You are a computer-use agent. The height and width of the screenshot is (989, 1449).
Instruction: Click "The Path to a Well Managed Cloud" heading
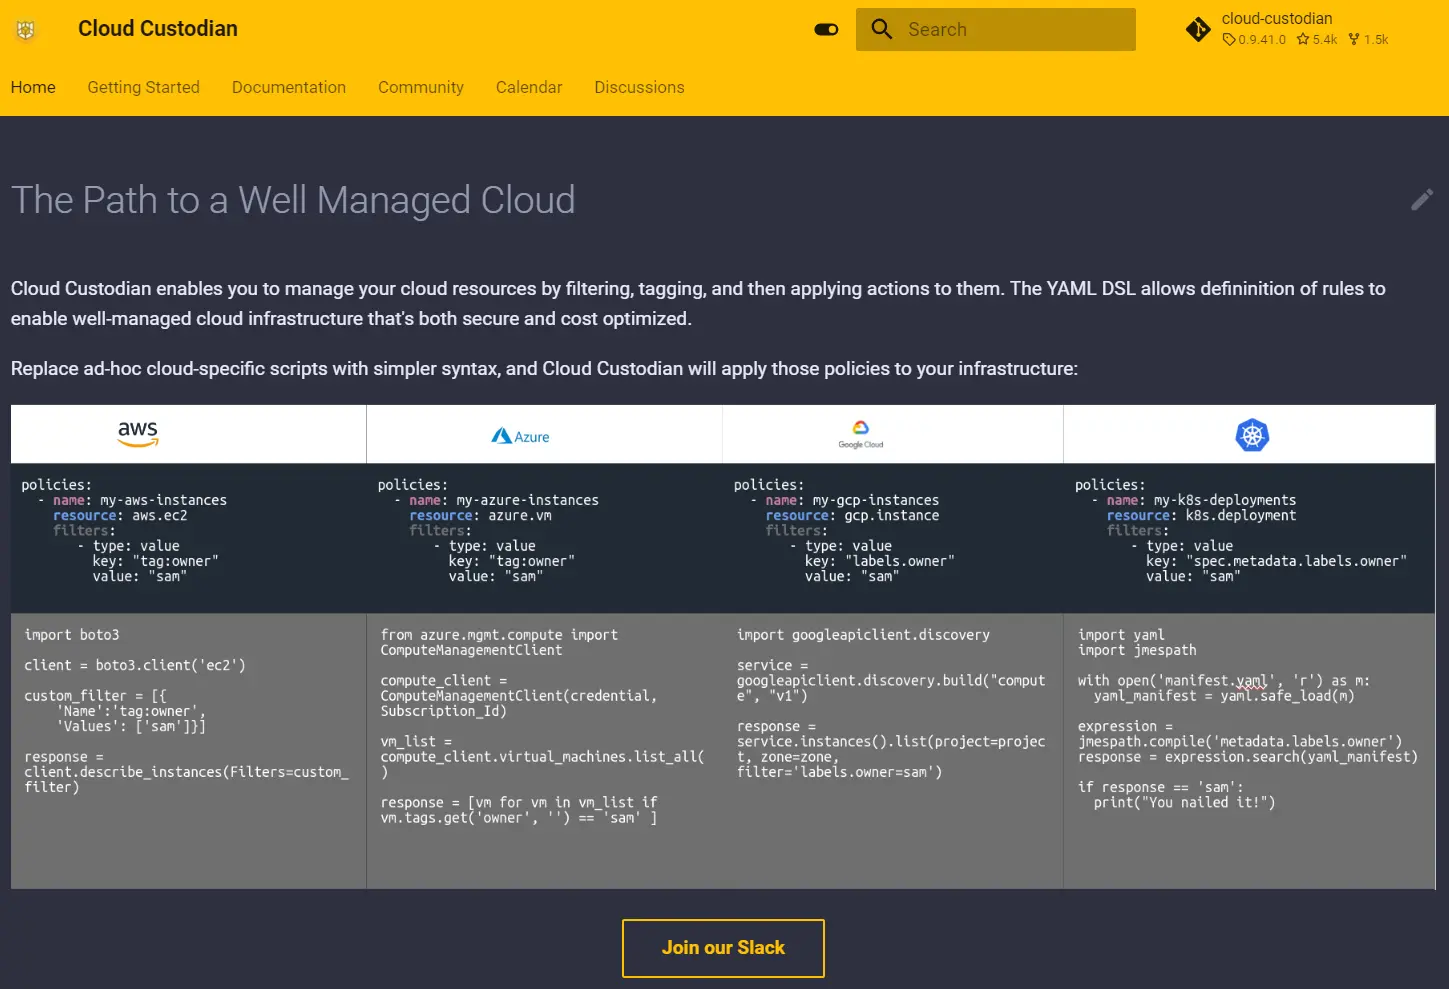point(293,200)
